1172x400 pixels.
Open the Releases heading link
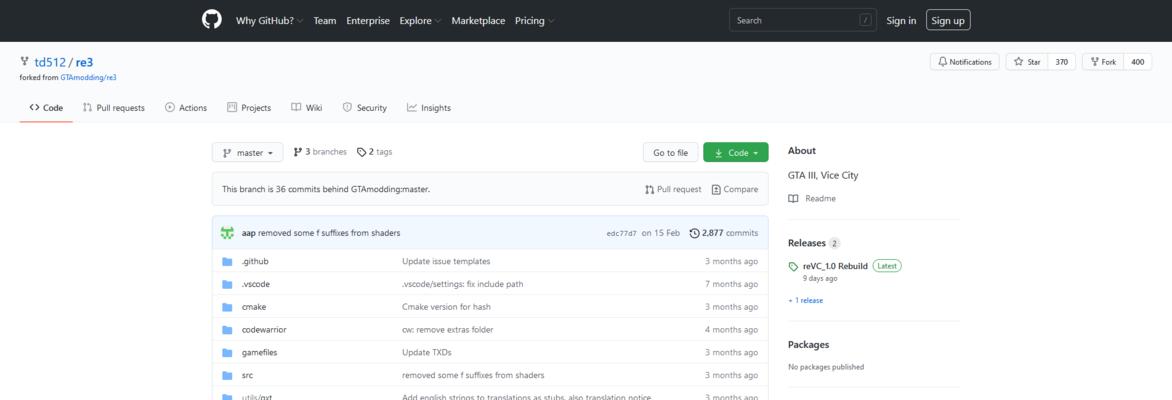tap(806, 243)
